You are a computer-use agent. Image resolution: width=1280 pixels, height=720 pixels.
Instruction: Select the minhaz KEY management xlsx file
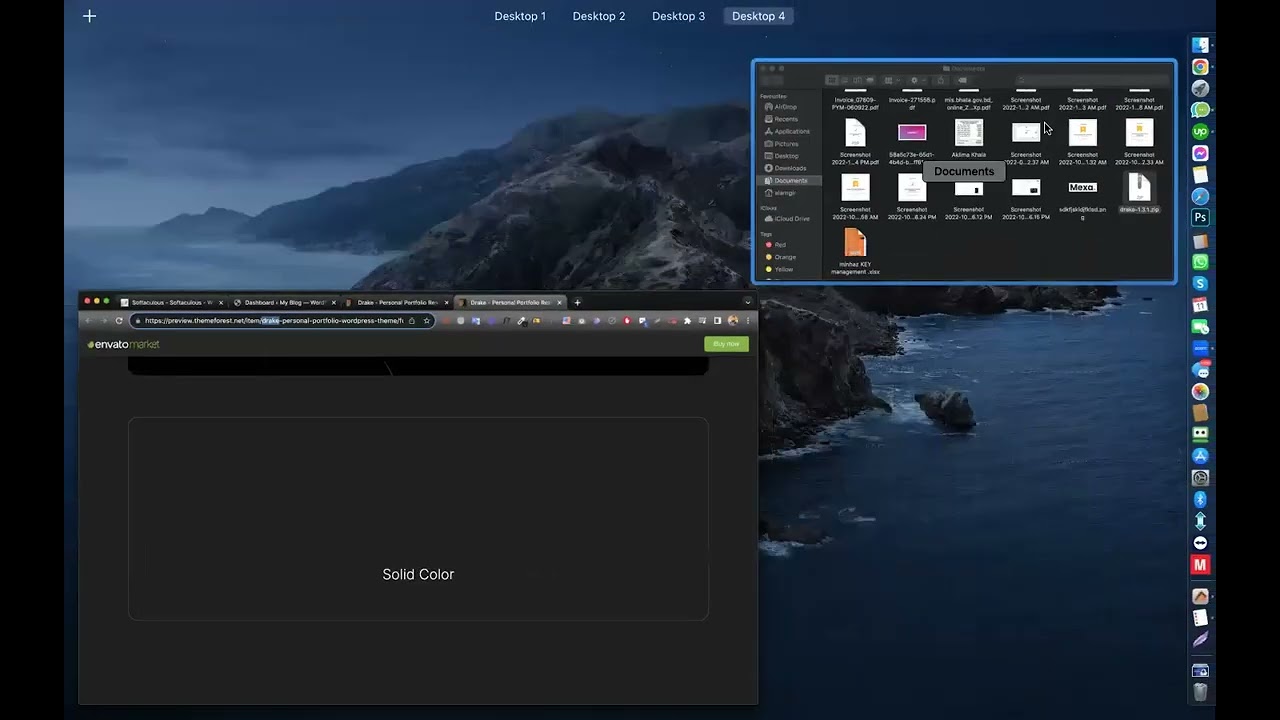click(855, 251)
